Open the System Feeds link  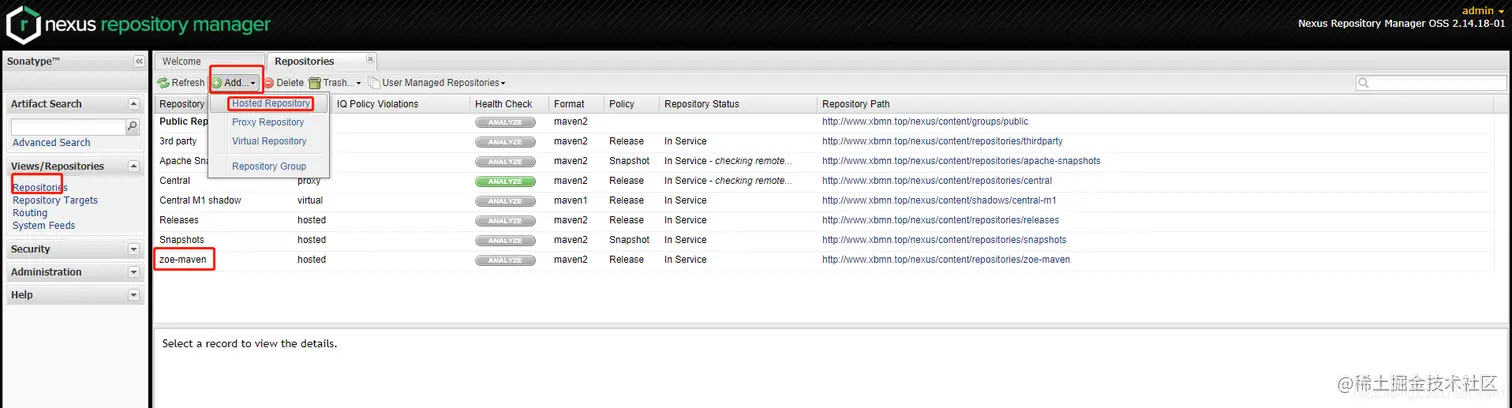pyautogui.click(x=43, y=225)
